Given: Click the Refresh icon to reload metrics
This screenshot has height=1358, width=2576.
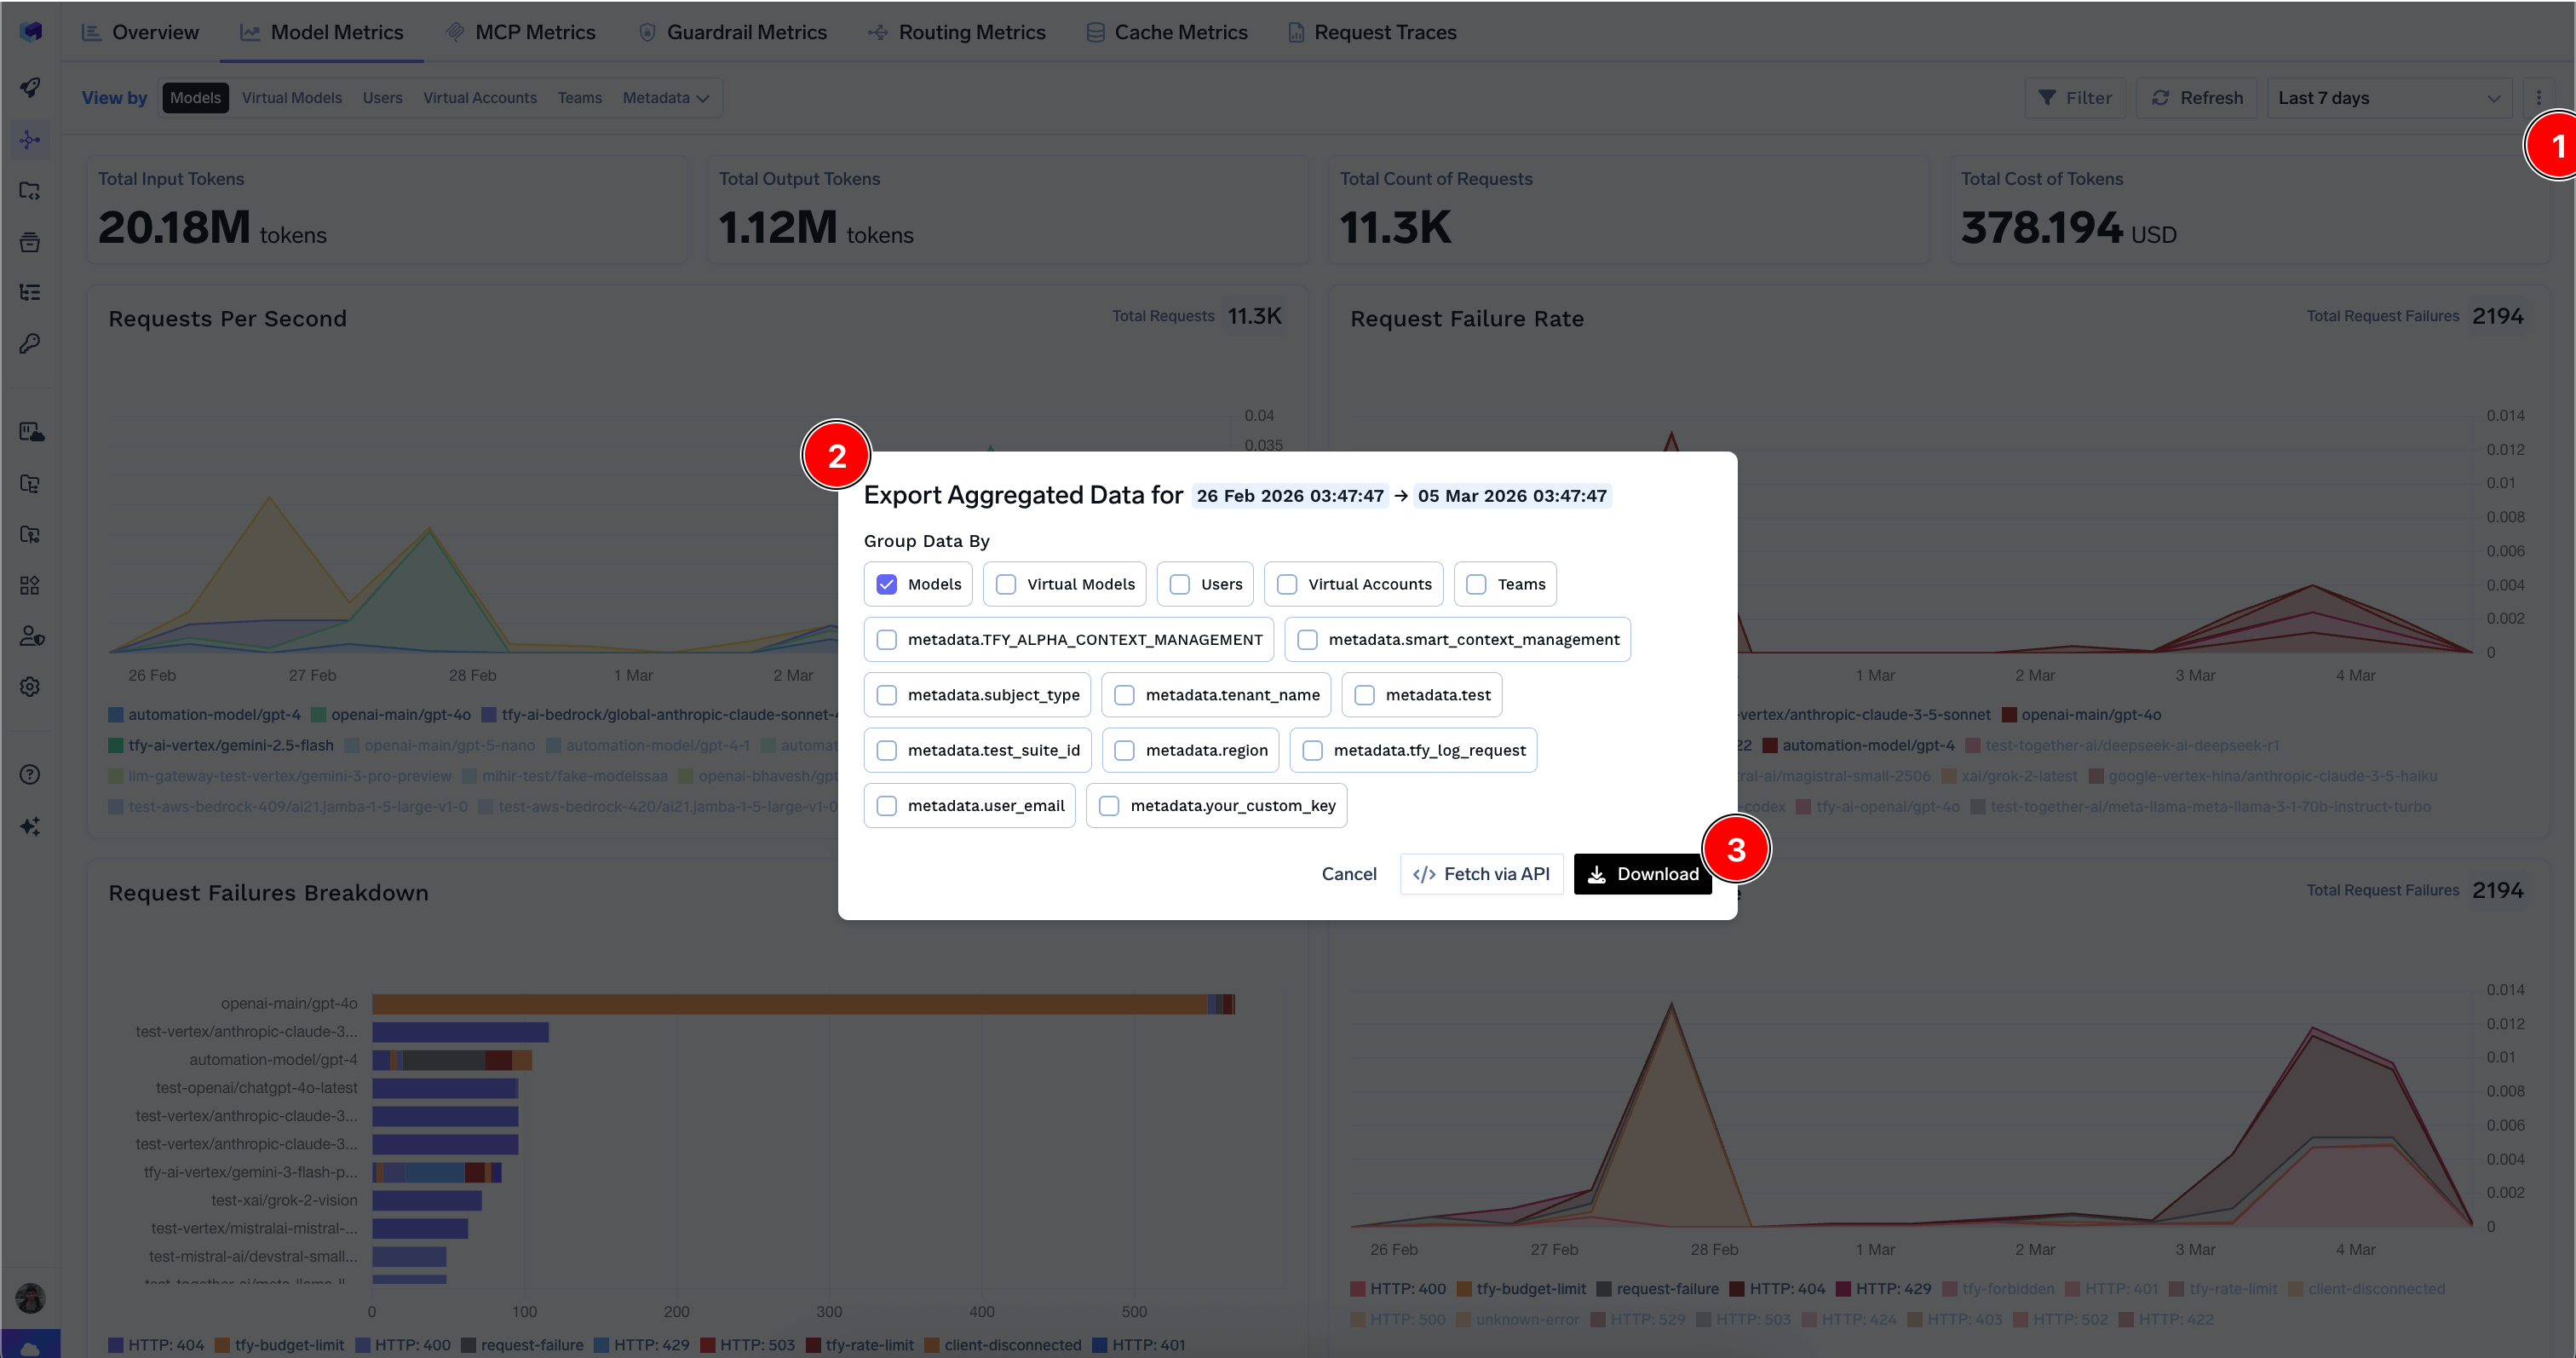Looking at the screenshot, I should 2161,97.
